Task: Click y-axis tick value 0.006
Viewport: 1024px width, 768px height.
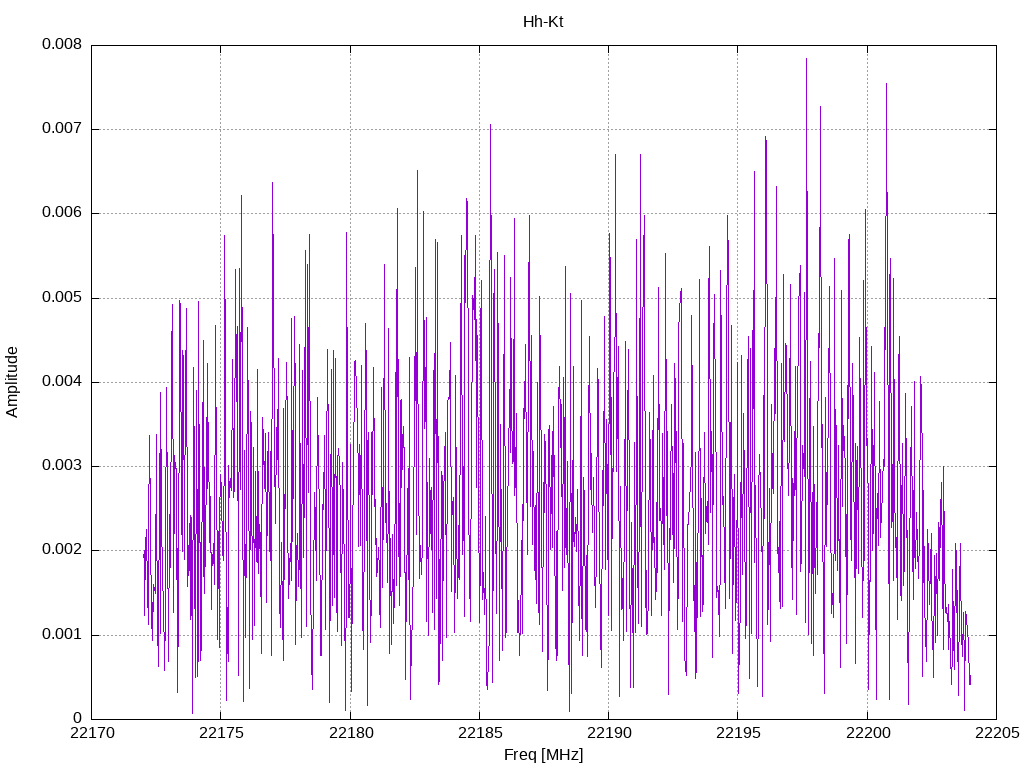Action: click(62, 212)
